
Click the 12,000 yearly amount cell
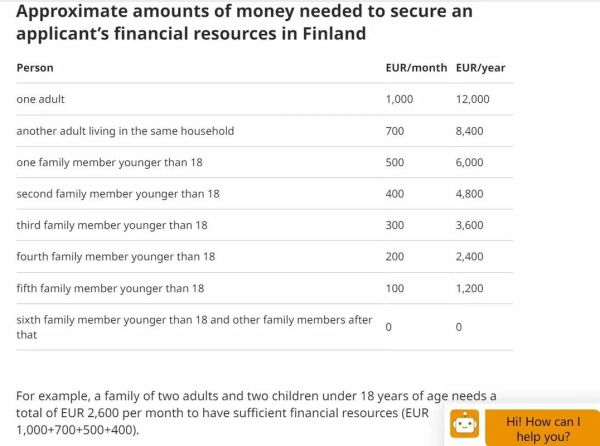[x=472, y=99]
